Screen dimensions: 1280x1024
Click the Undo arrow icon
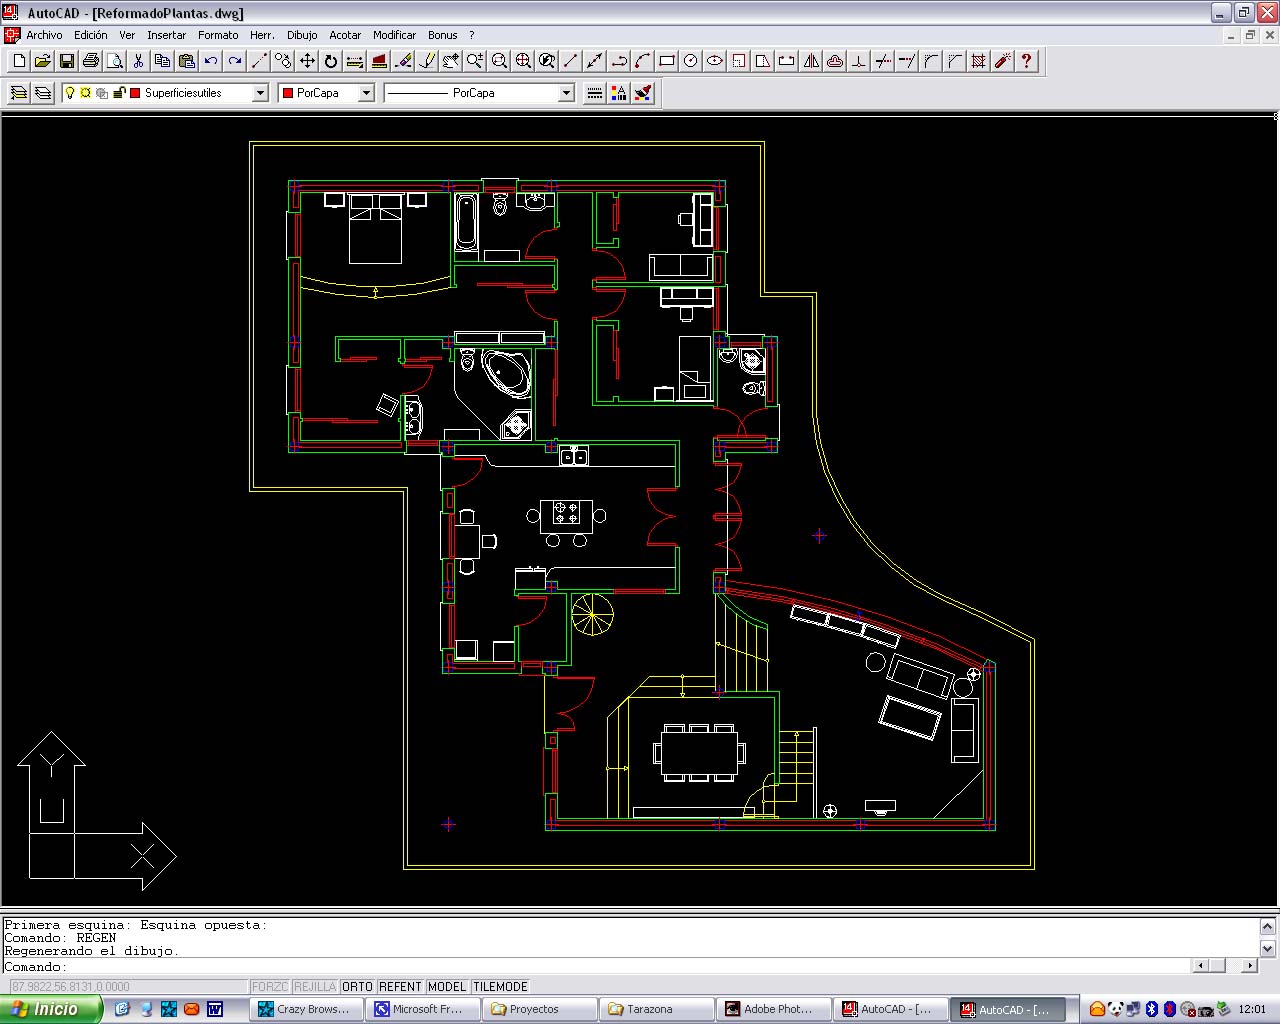211,61
